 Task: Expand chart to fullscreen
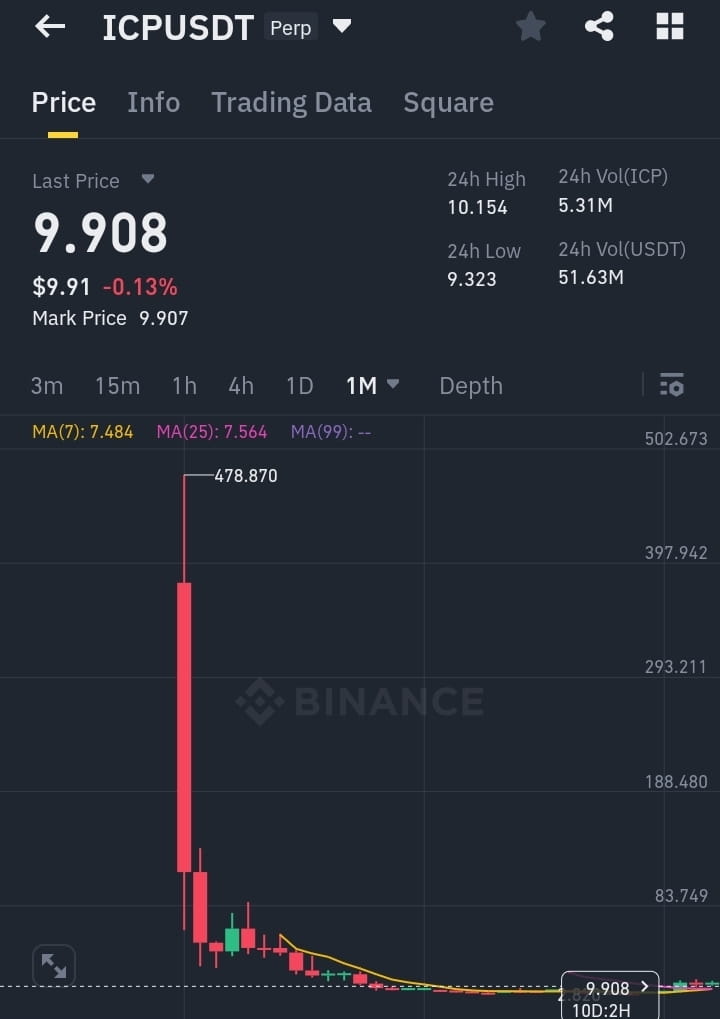(x=54, y=966)
